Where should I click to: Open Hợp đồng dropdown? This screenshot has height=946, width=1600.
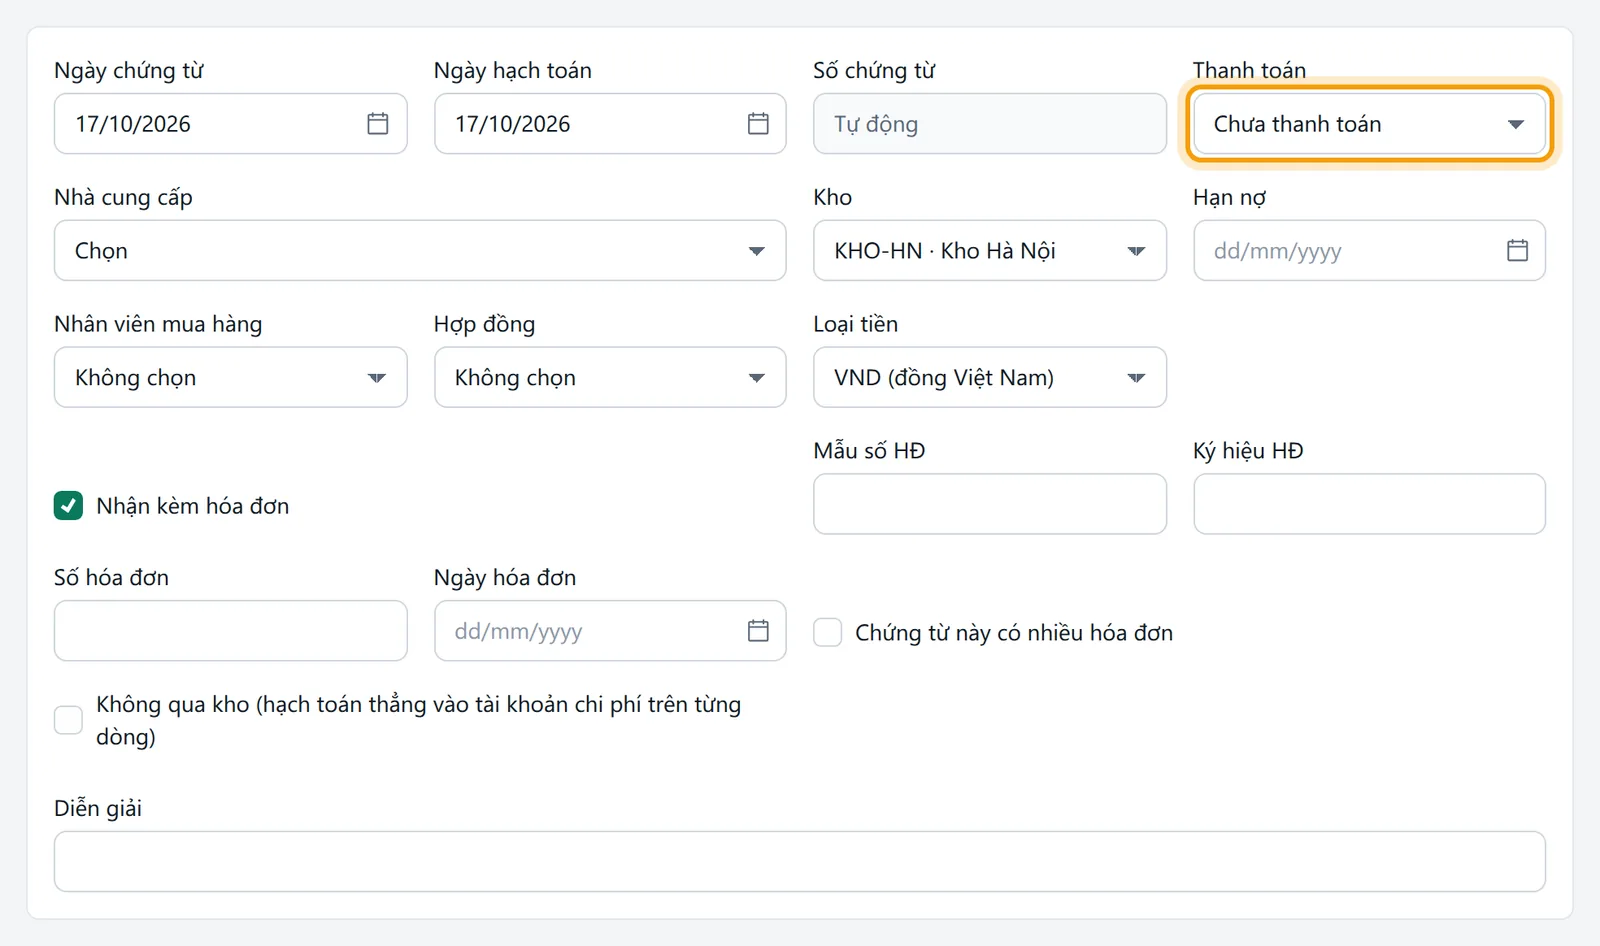(x=610, y=377)
